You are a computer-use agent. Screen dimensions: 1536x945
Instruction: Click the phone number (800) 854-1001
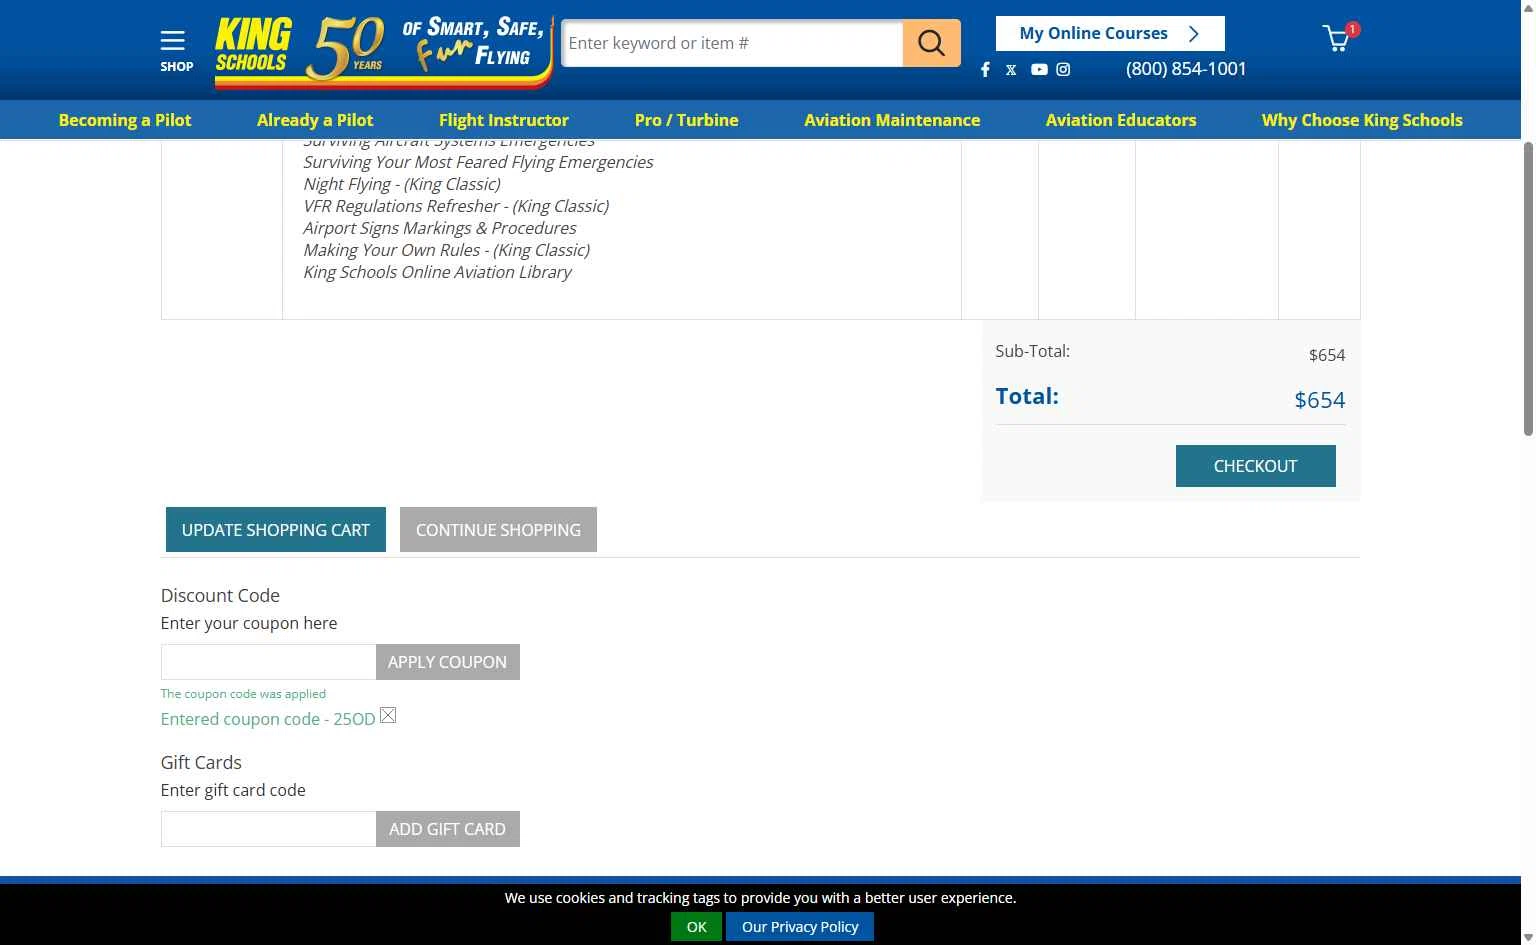1186,69
